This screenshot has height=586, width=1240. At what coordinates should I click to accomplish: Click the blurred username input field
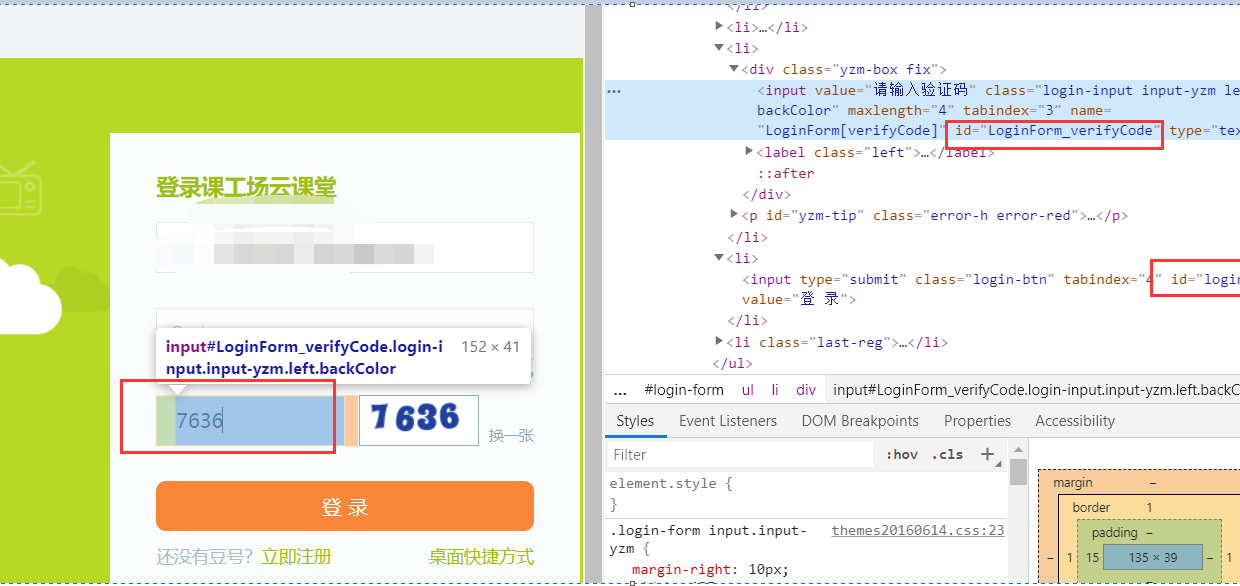[x=345, y=247]
